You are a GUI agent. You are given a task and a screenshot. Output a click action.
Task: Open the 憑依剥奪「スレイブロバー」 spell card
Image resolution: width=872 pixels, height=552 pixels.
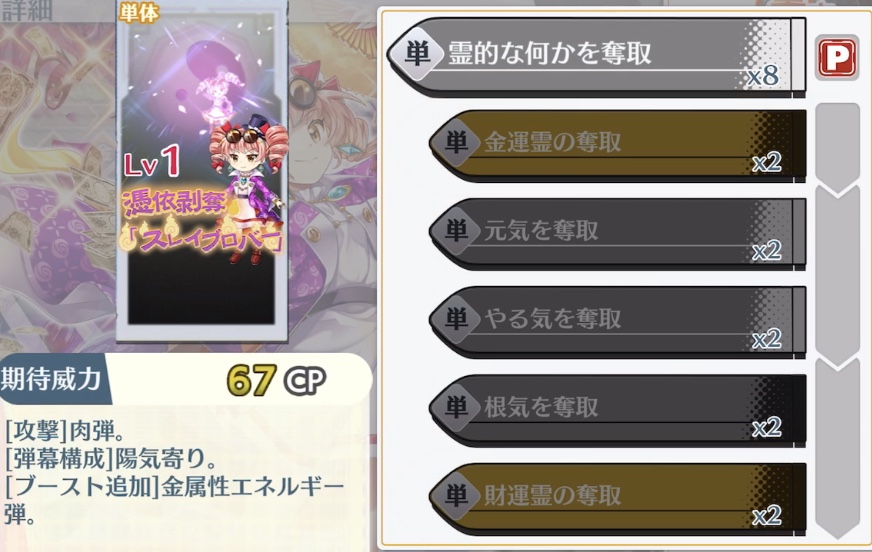[202, 170]
